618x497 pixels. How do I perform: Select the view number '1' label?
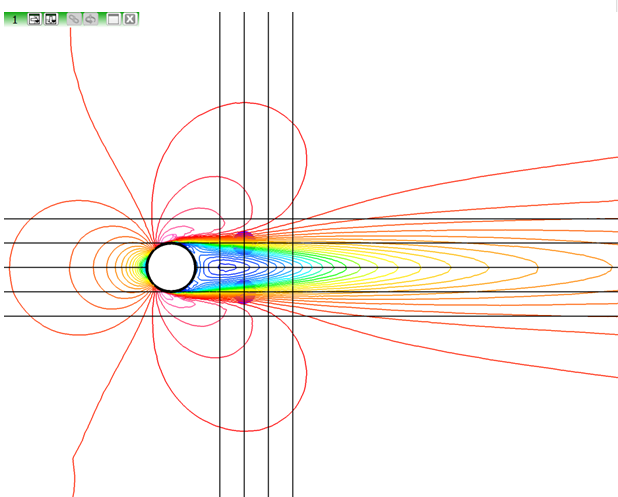point(15,19)
